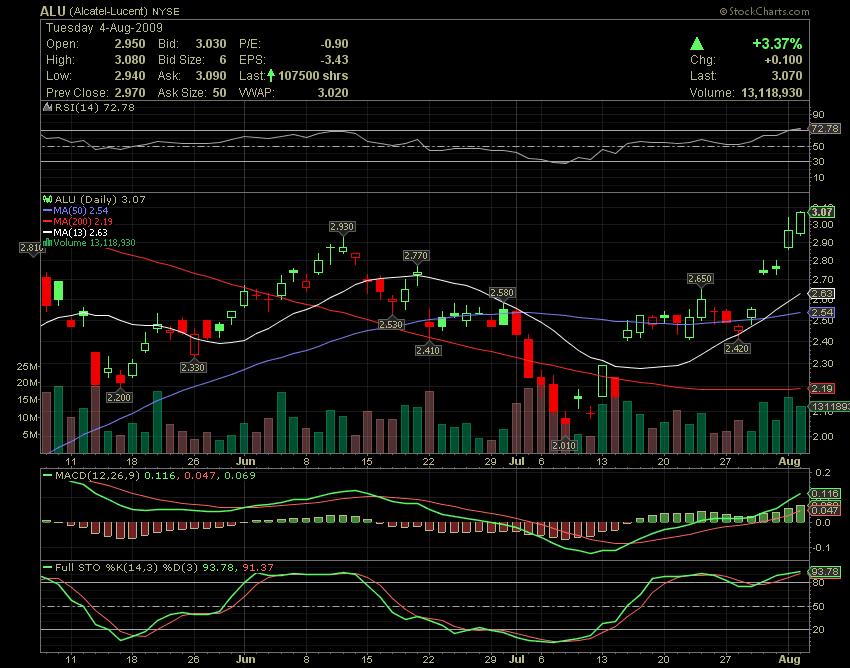Click the 2.330 low price label
Image resolution: width=850 pixels, height=668 pixels.
193,368
